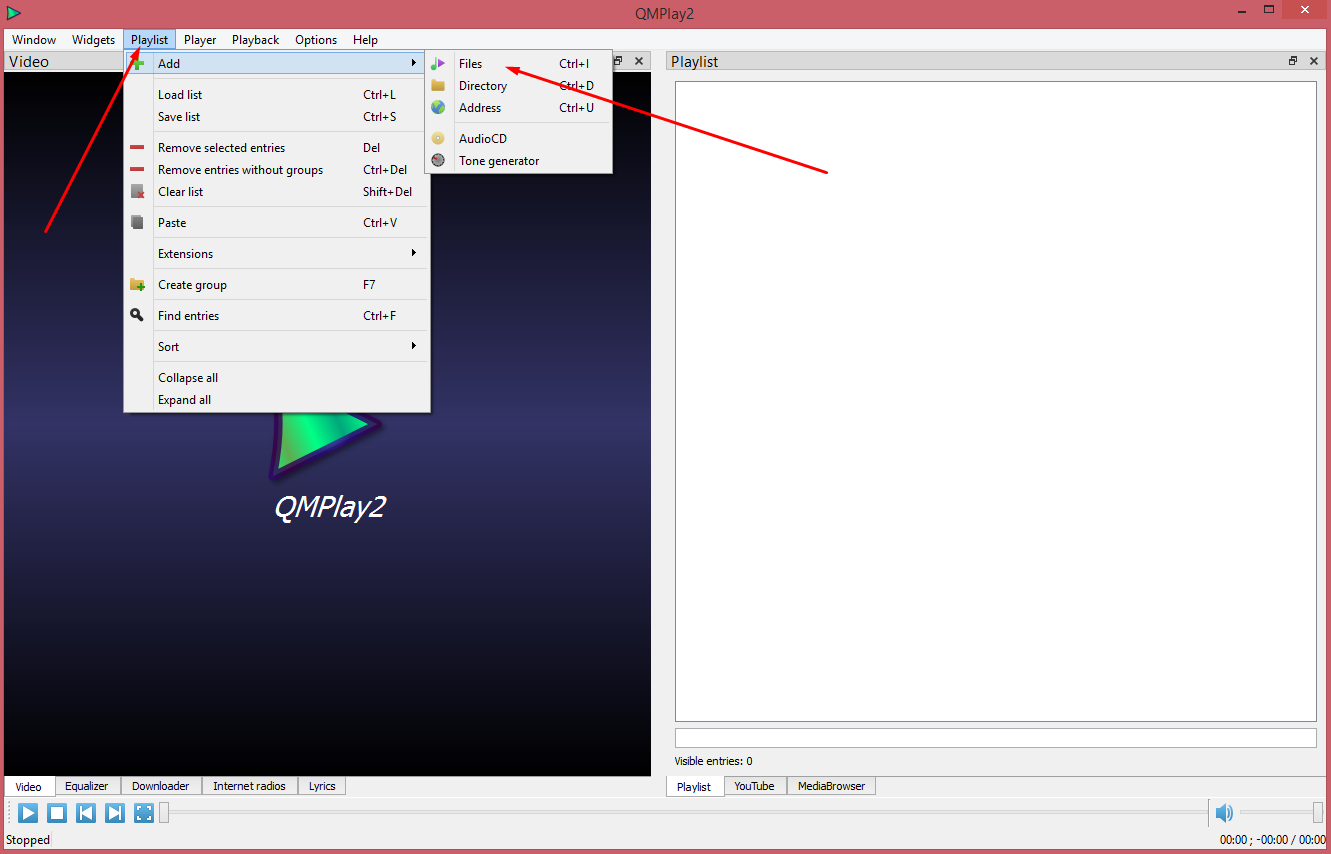Viewport: 1331px width, 854px height.
Task: Adjust the volume slider
Action: click(1281, 813)
